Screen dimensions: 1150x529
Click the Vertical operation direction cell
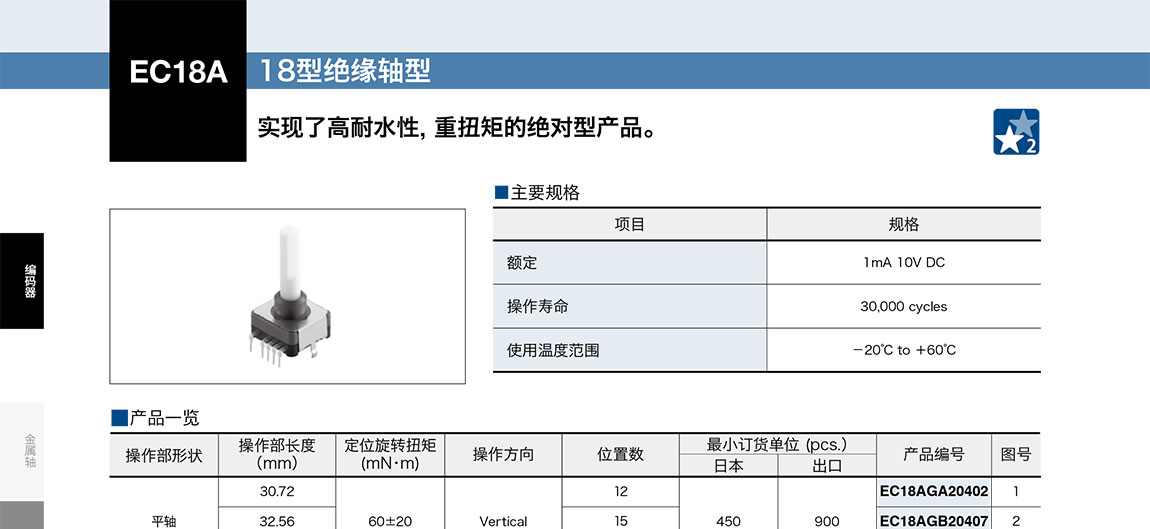click(x=503, y=521)
